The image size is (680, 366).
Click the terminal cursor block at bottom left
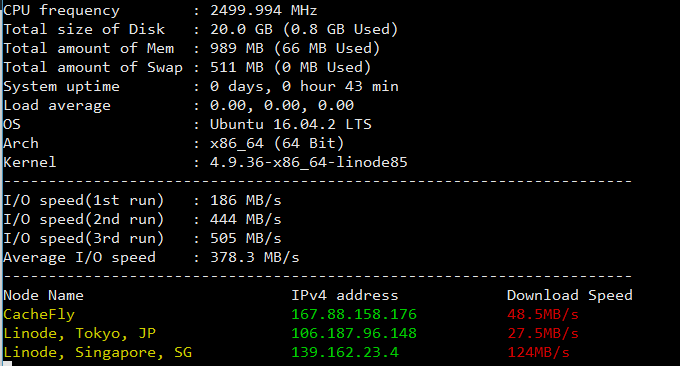point(7,363)
